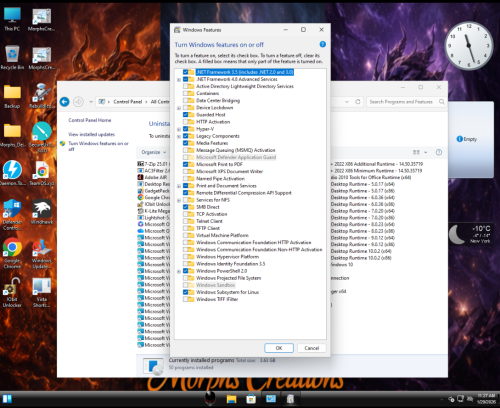
Task: Open the Organize dropdown menu
Action: click(154, 152)
